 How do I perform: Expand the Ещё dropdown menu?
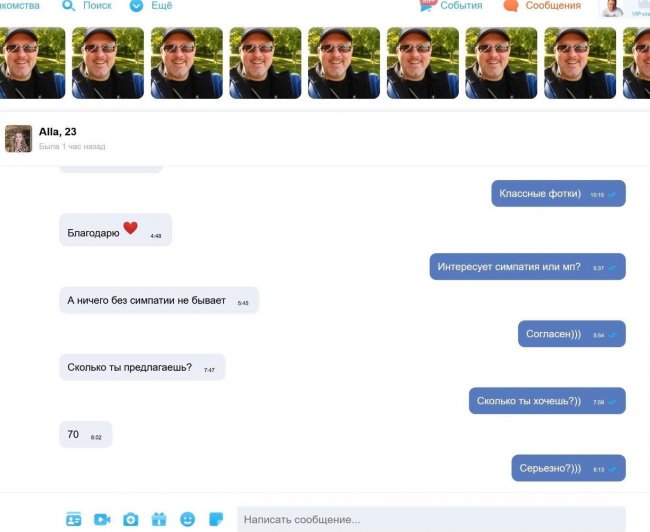point(151,5)
